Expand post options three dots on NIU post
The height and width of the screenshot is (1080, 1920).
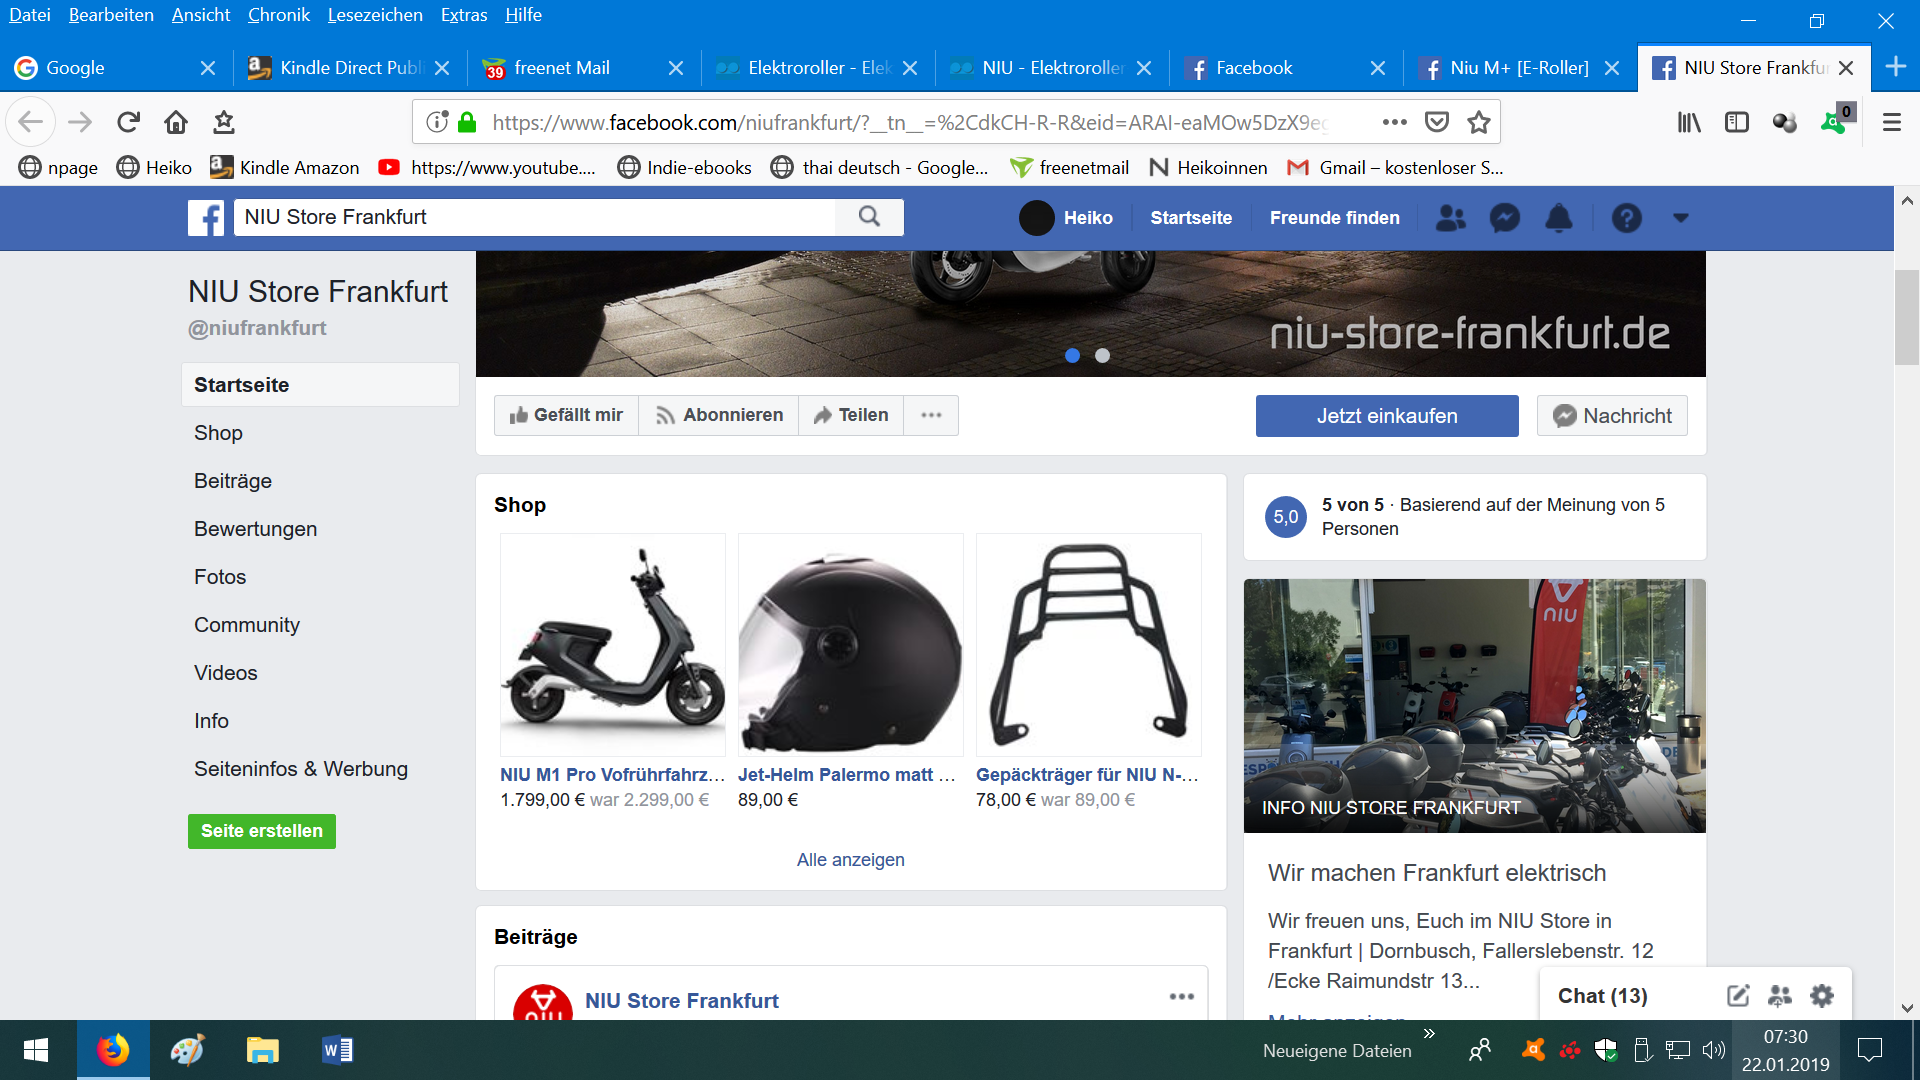pos(1181,996)
